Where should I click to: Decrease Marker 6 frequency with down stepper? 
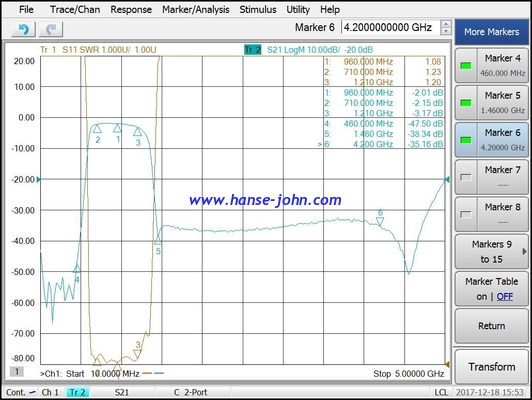[x=446, y=31]
